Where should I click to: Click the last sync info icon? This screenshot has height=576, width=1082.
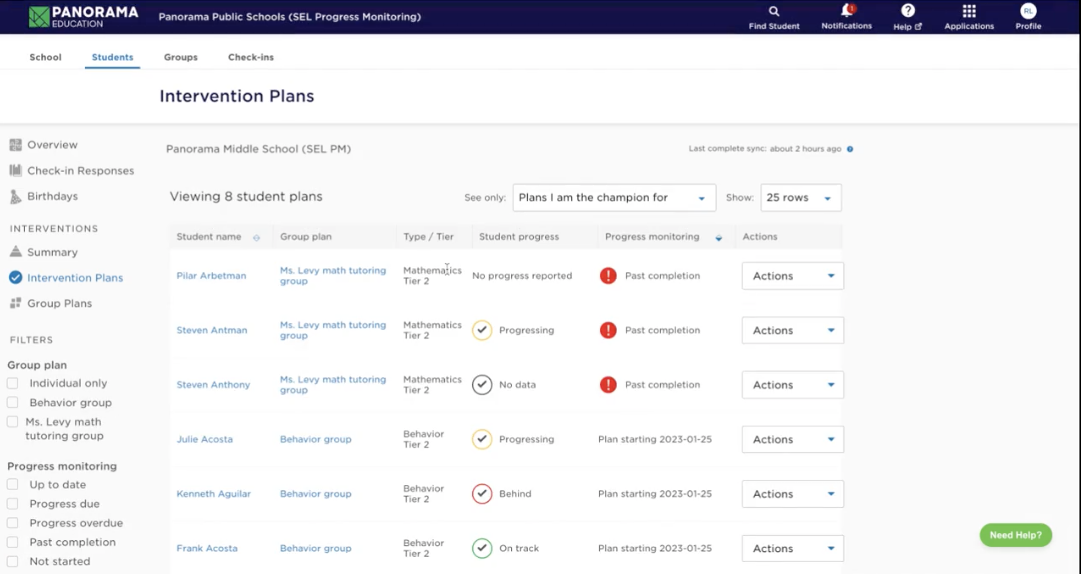pyautogui.click(x=850, y=149)
